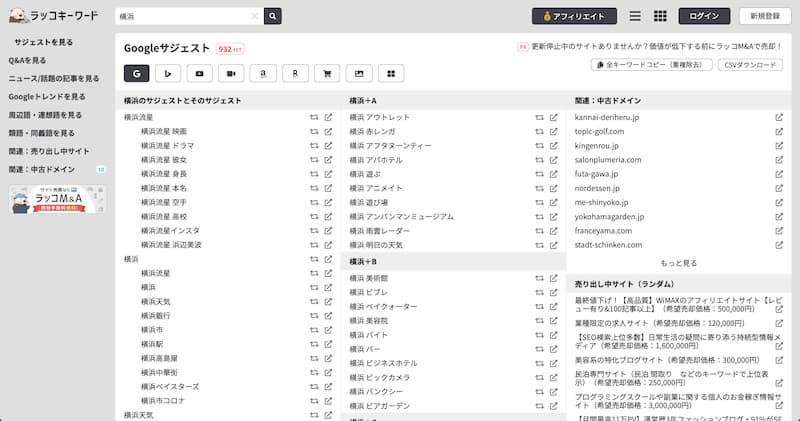The width and height of the screenshot is (800, 421).
Task: Select the Google suggest source icon
Action: [x=136, y=73]
